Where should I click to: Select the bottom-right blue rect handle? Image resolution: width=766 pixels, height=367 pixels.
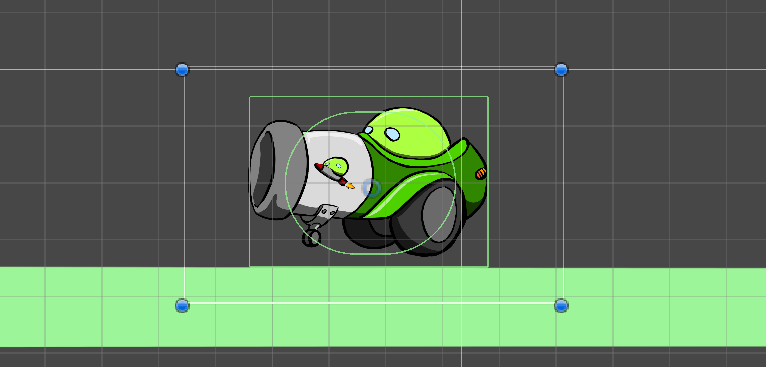pyautogui.click(x=561, y=306)
